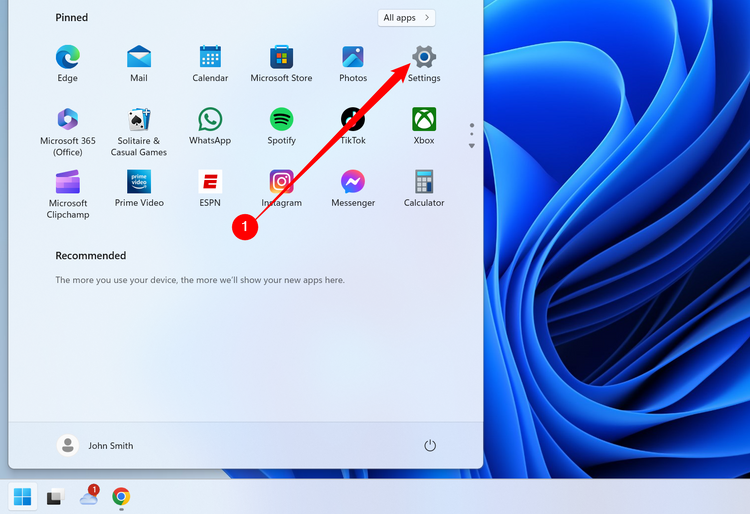Viewport: 750px width, 514px height.
Task: Open Messenger
Action: pyautogui.click(x=353, y=188)
